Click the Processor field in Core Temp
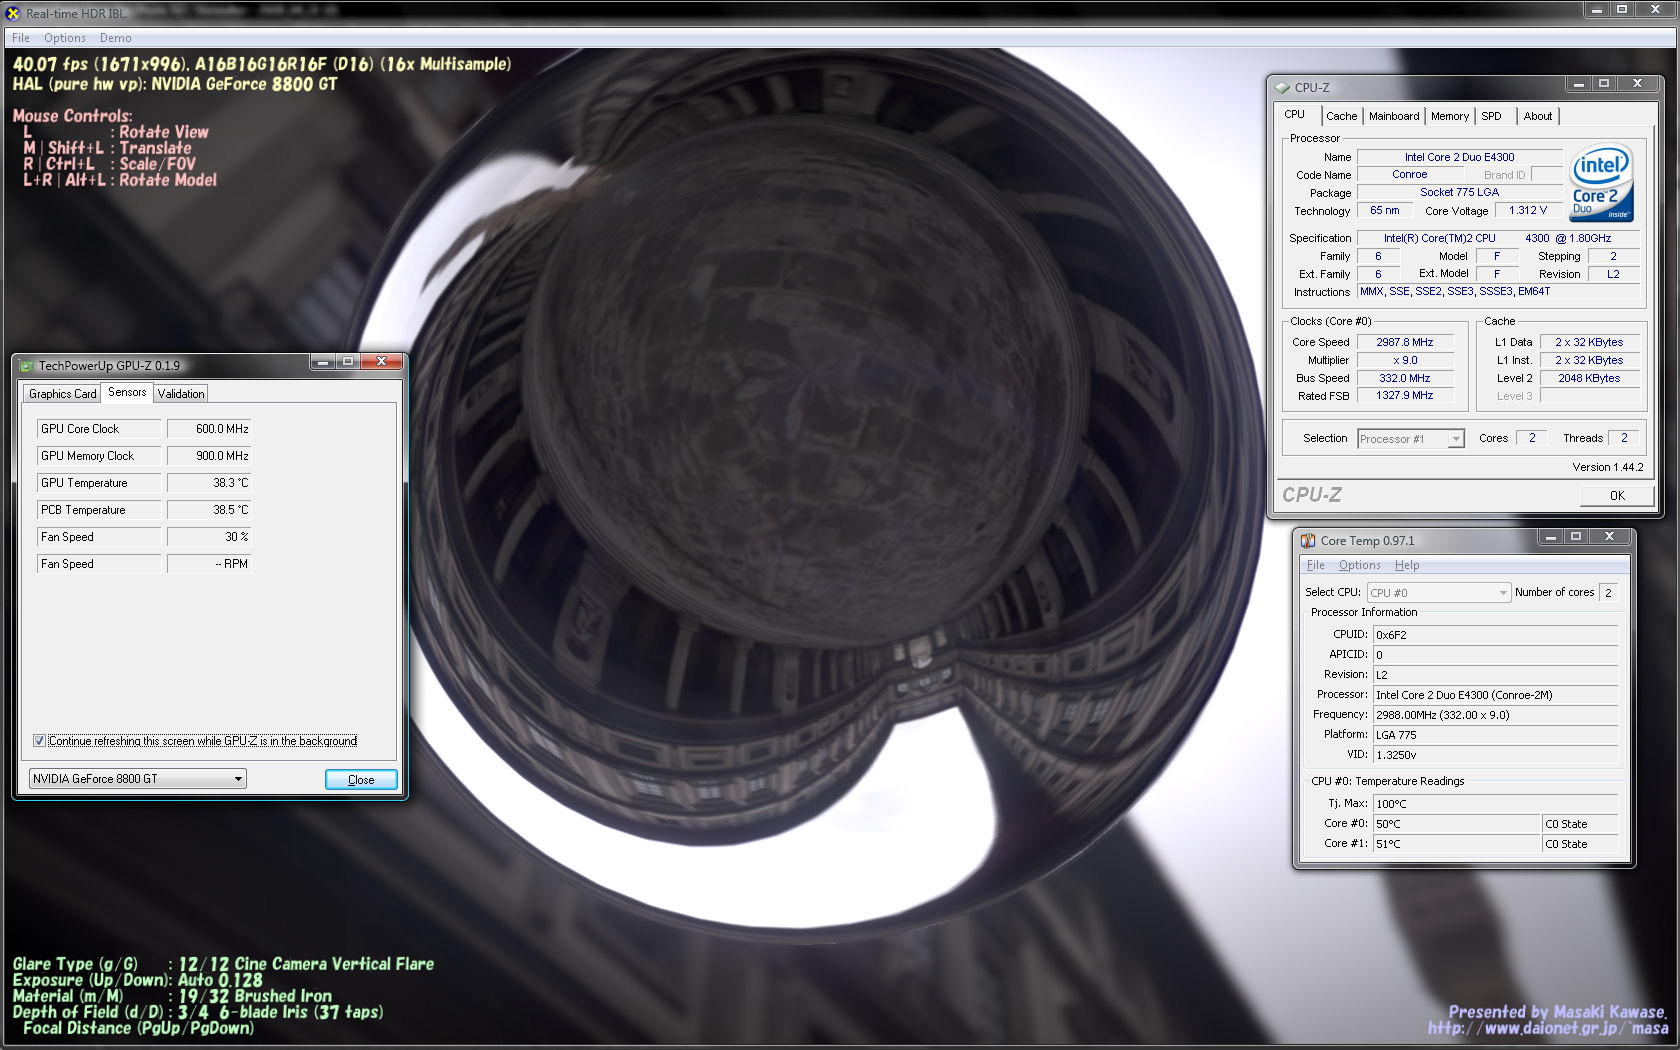1680x1050 pixels. point(1495,695)
